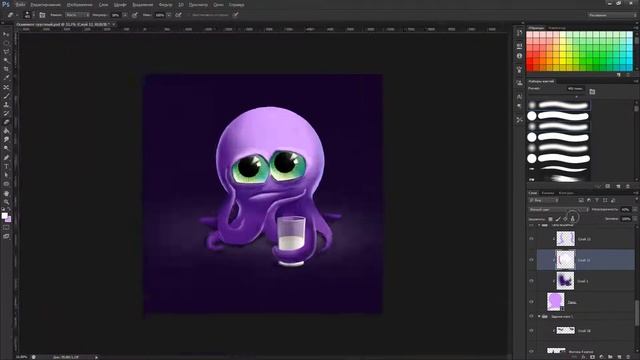The image size is (640, 360).
Task: Collapse the top layer group triangle
Action: [x=539, y=225]
